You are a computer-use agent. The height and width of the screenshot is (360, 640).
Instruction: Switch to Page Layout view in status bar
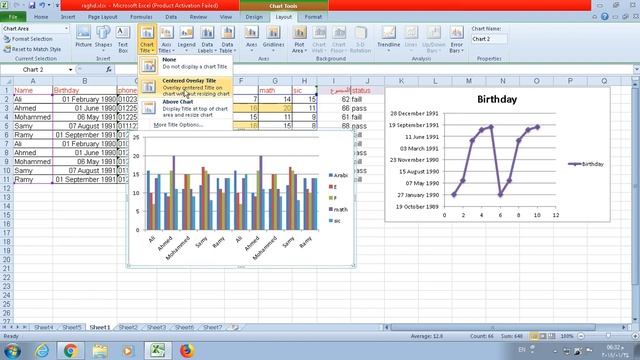[543, 336]
